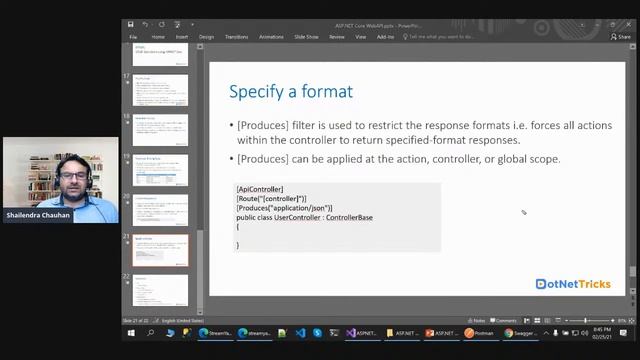Switch to Normal view icon

527,321
